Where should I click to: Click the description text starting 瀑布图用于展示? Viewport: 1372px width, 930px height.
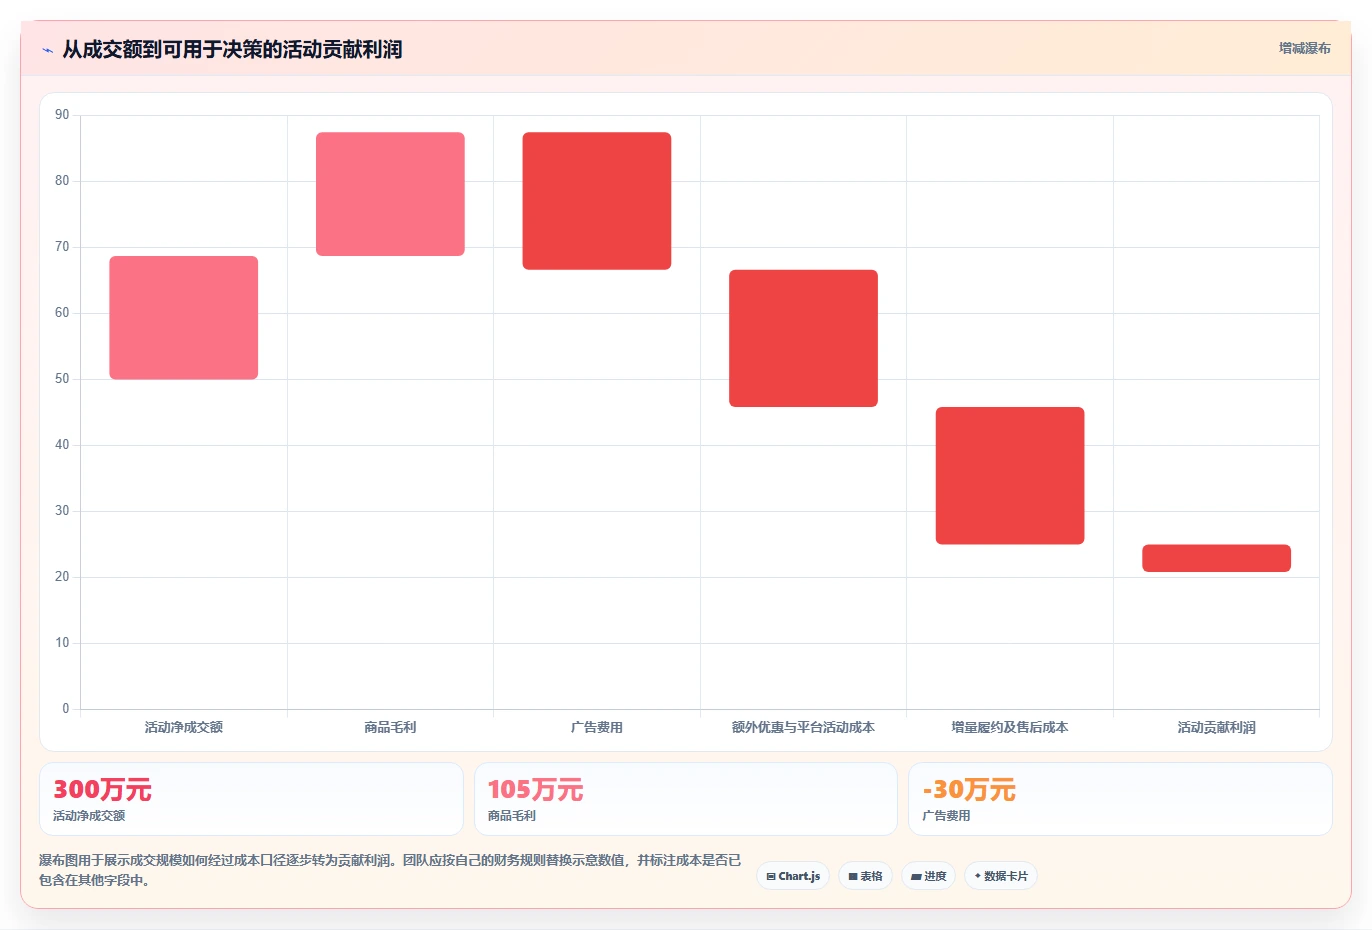(390, 870)
